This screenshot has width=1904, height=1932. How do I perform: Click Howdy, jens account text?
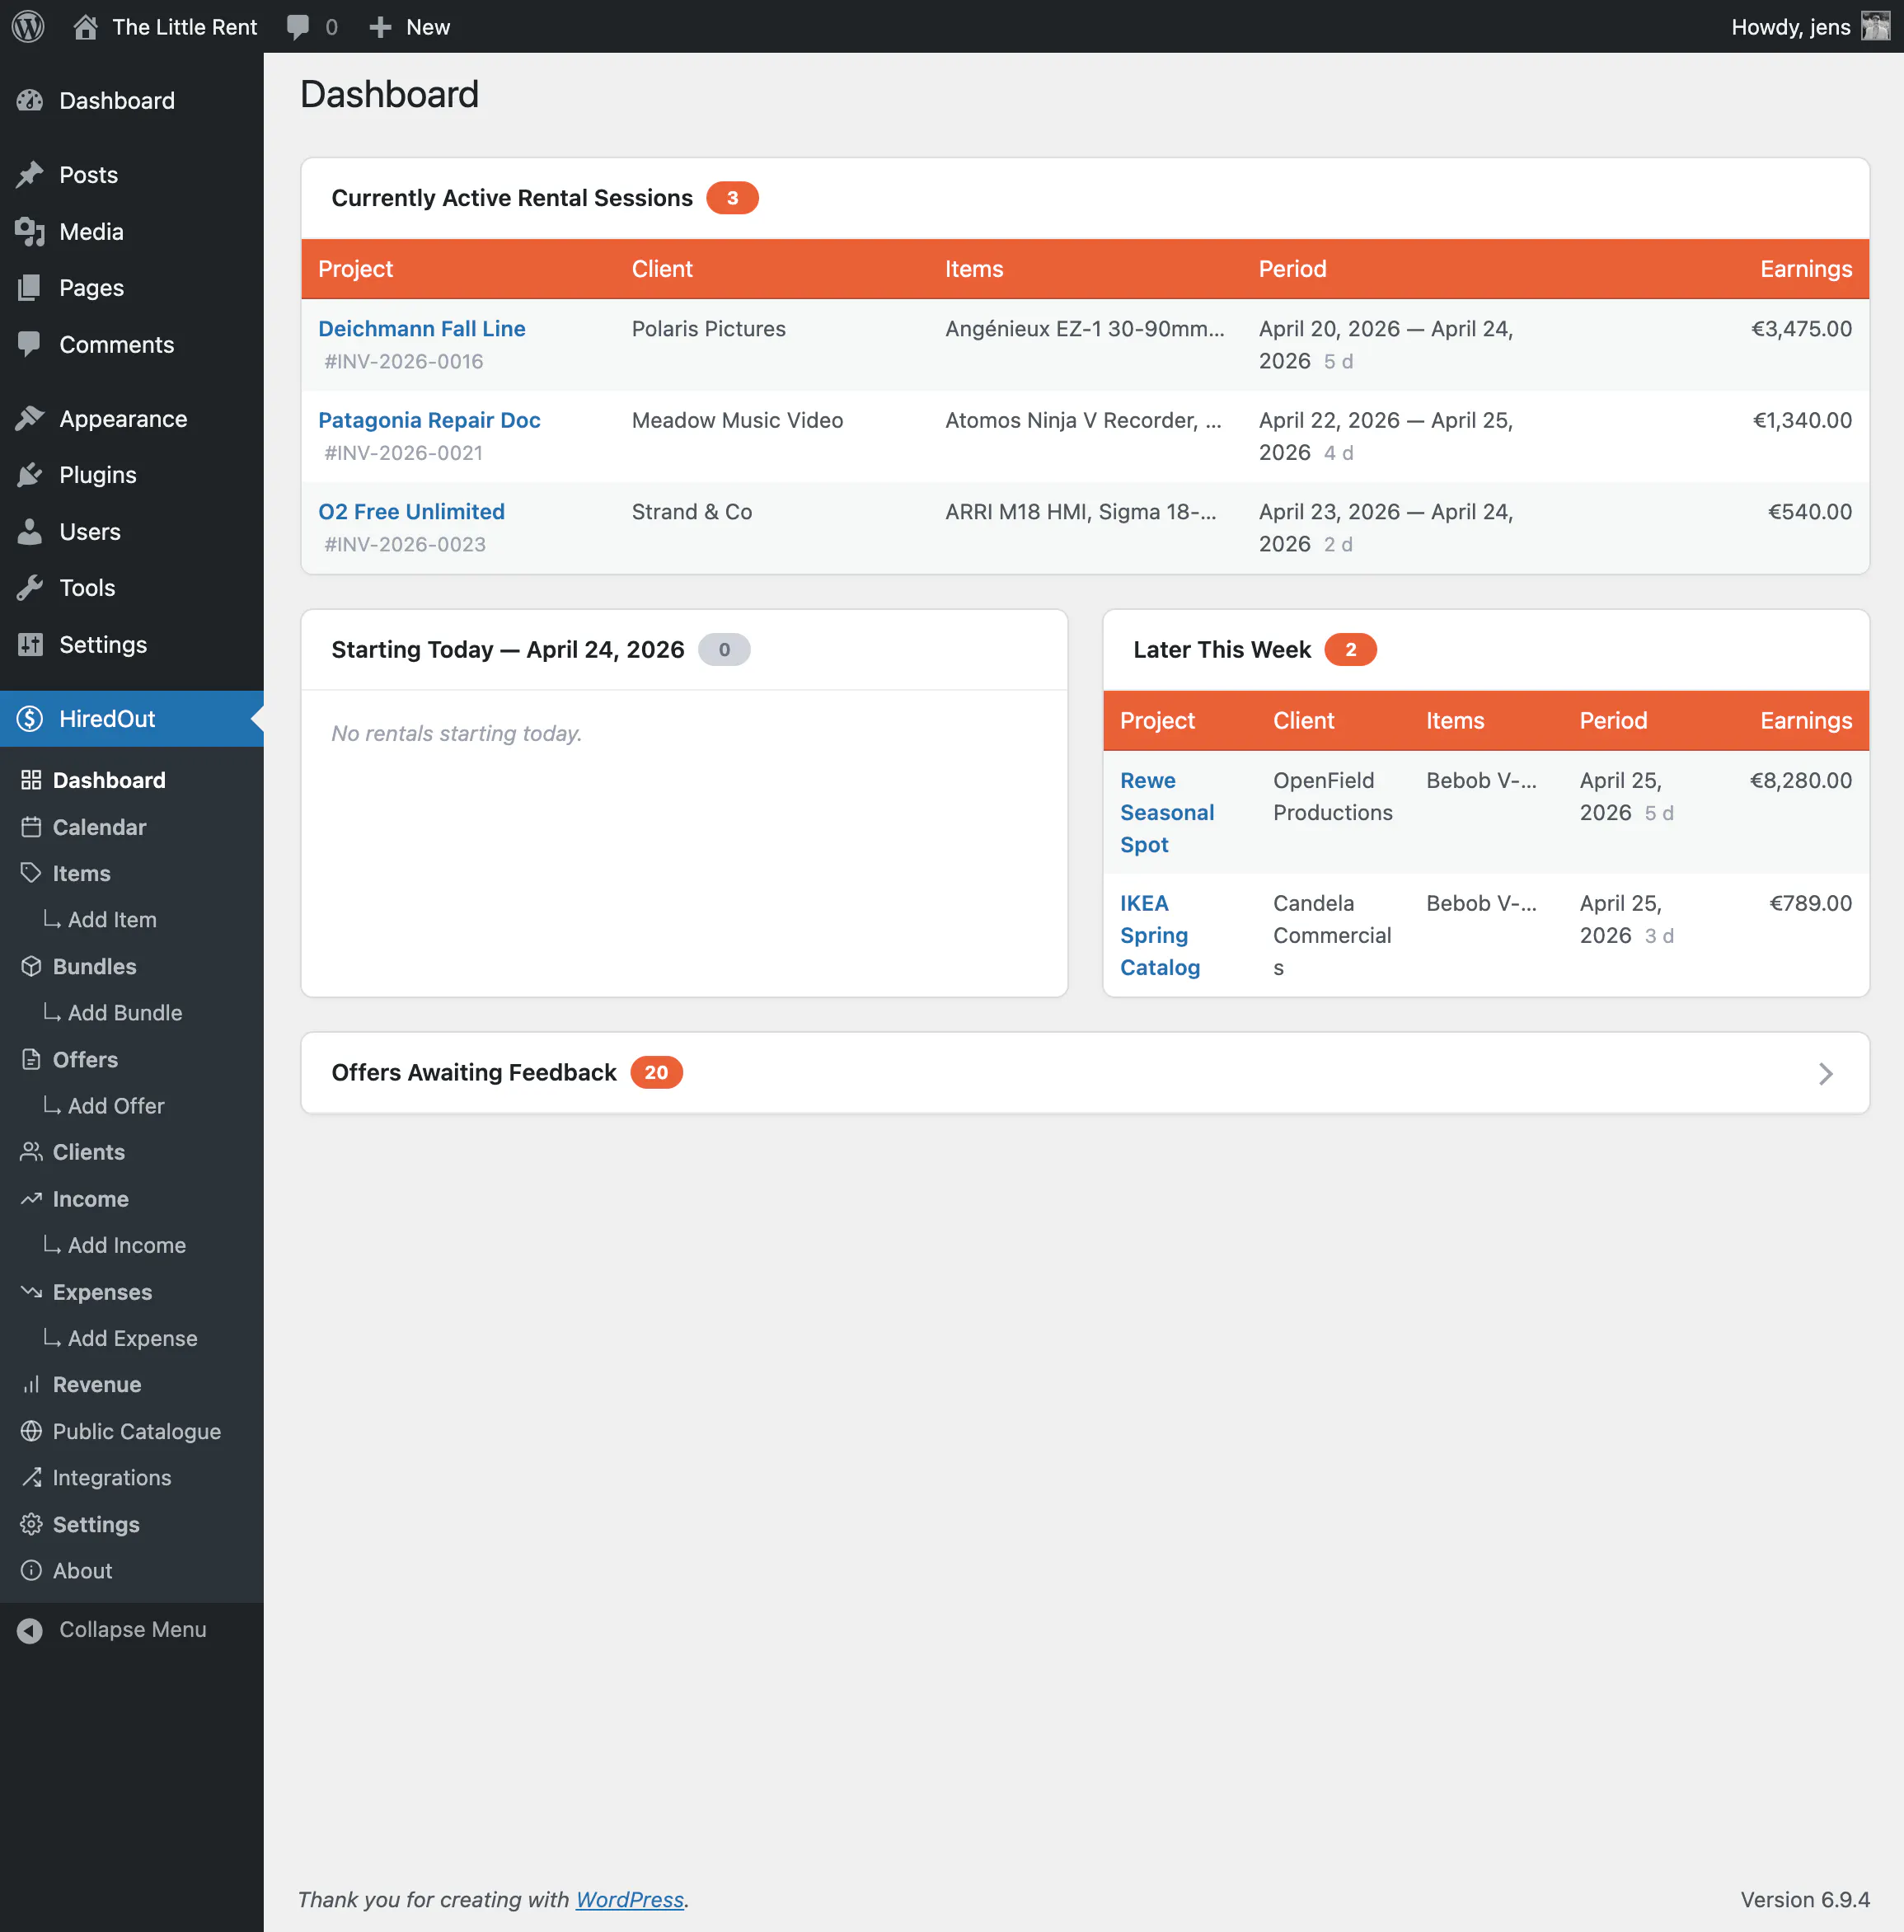point(1791,27)
